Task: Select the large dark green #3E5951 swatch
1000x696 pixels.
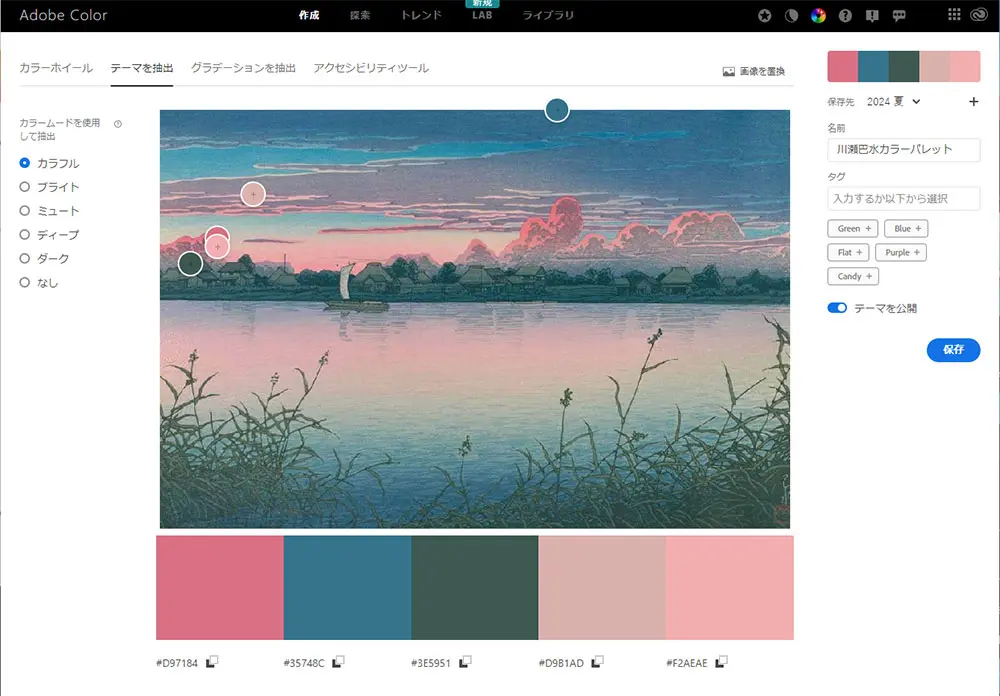Action: click(x=475, y=588)
